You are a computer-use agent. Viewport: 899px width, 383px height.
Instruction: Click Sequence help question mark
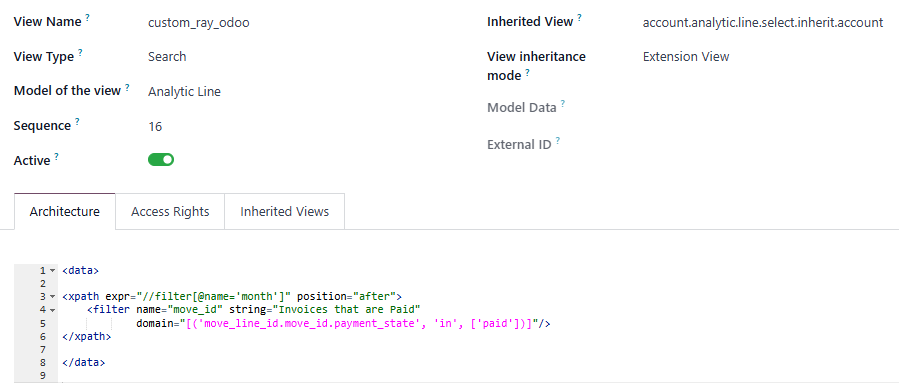[x=77, y=122]
